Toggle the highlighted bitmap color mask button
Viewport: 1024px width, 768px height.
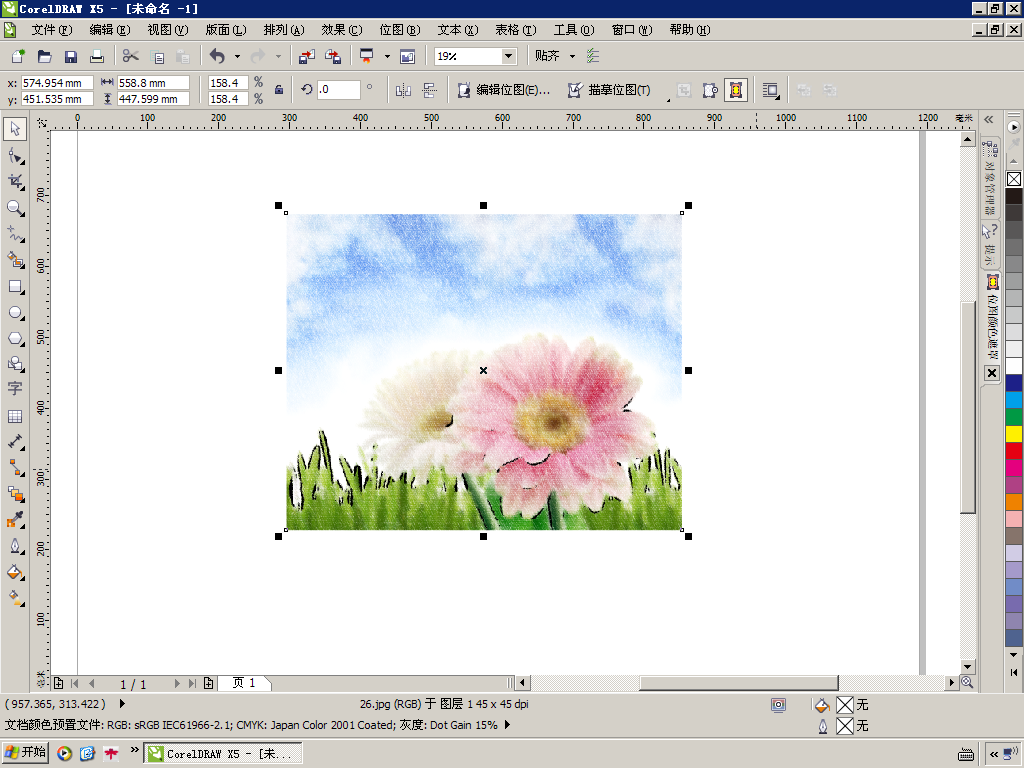[735, 90]
